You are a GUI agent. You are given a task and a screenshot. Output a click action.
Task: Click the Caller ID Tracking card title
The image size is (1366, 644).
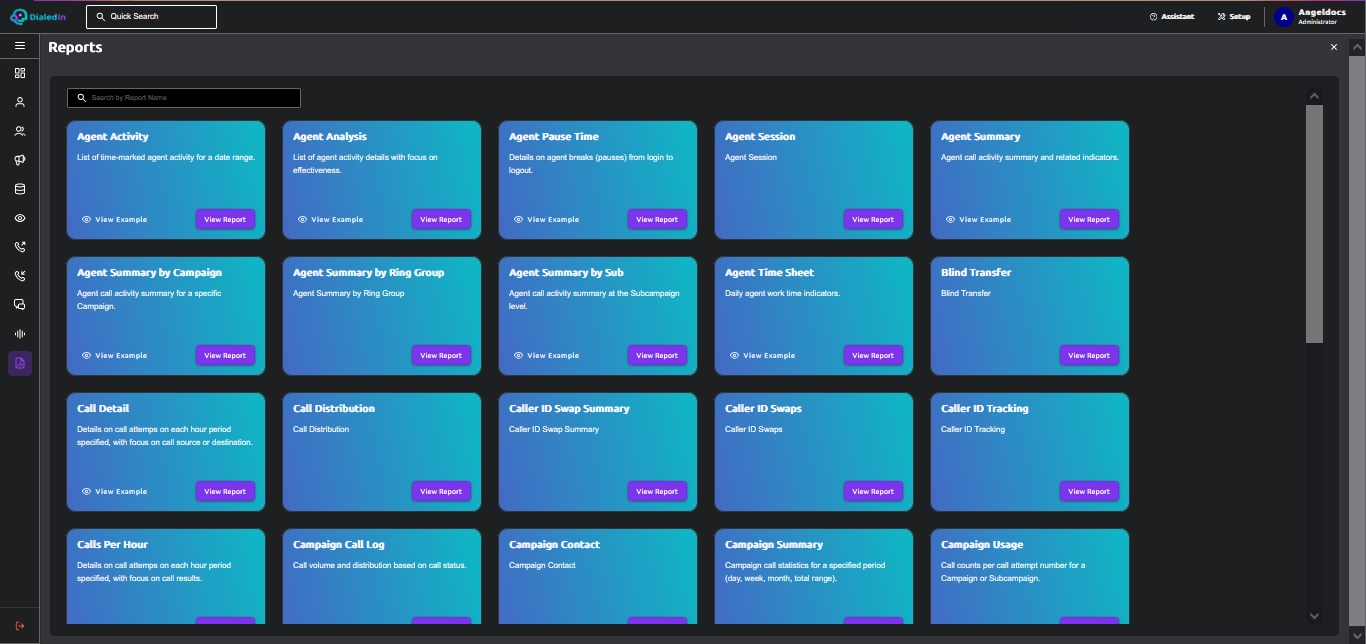coord(985,409)
